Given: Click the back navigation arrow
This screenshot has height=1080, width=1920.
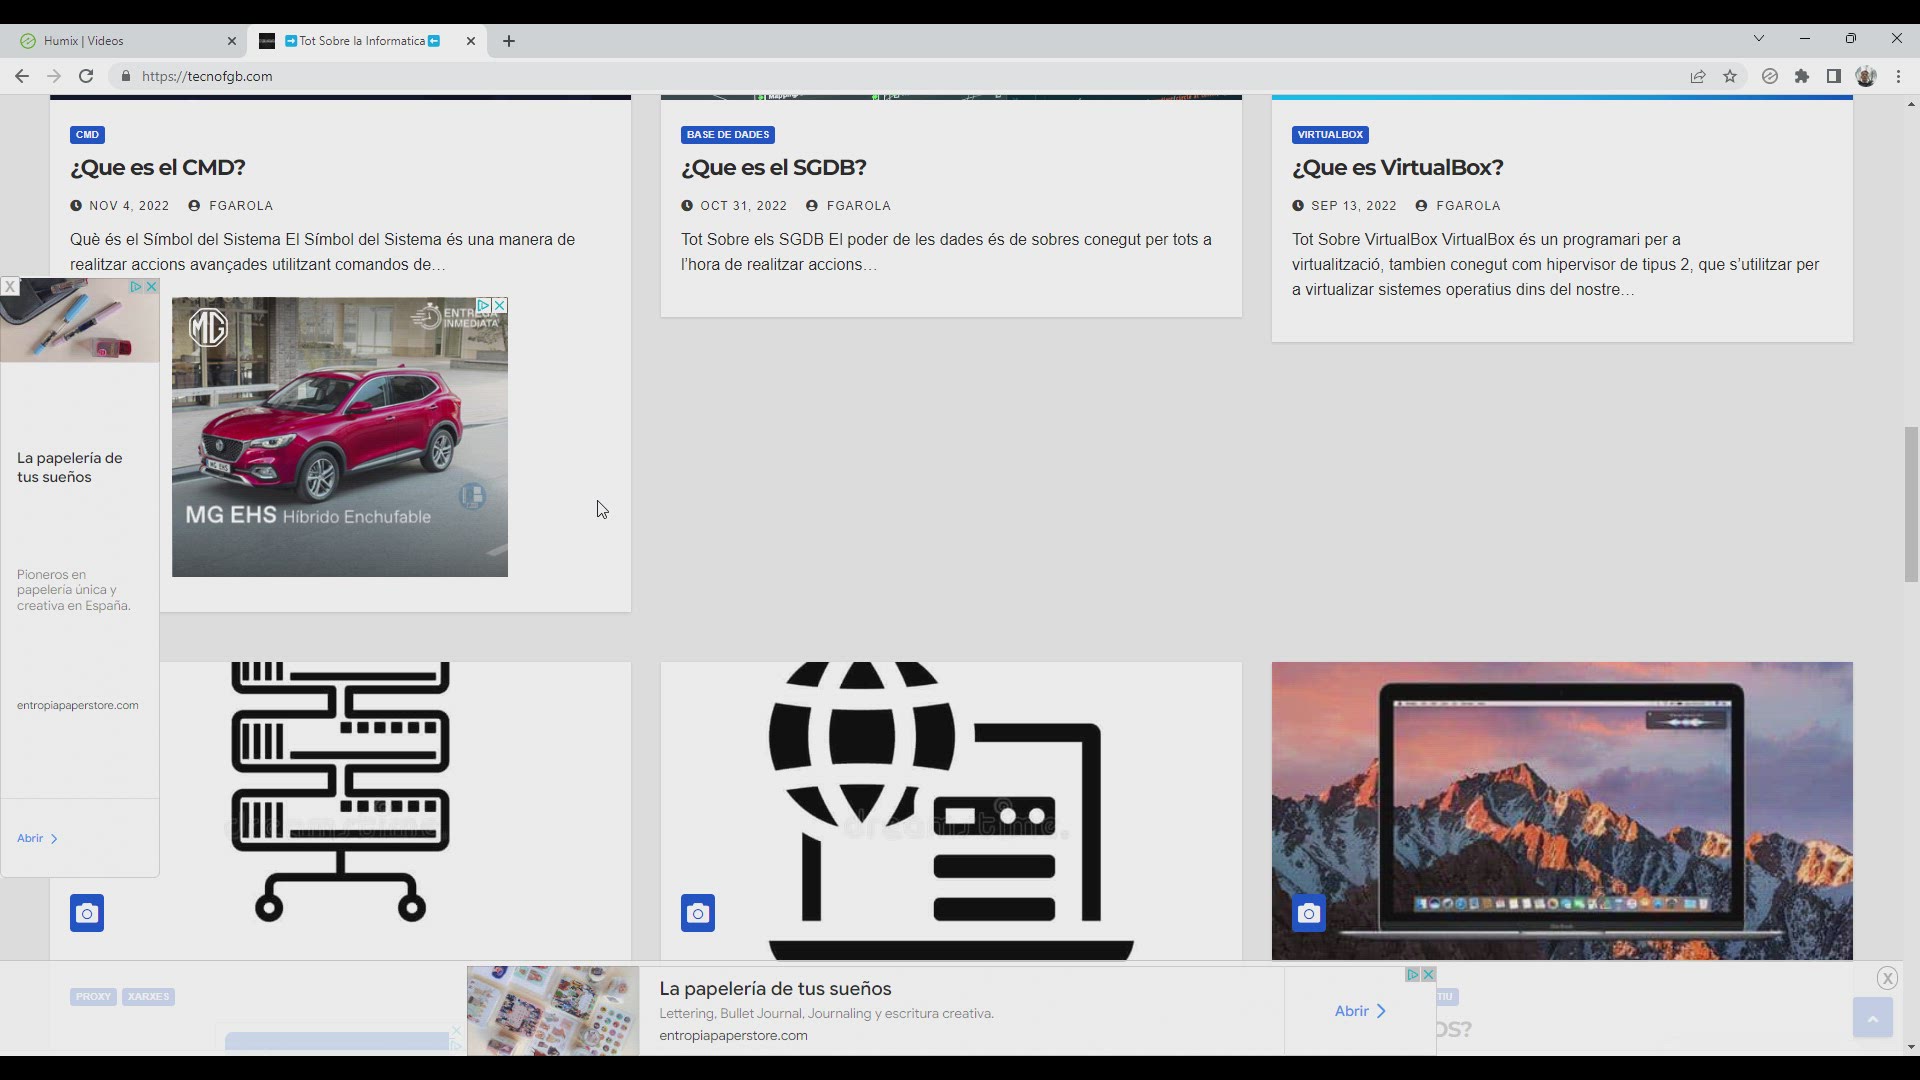Looking at the screenshot, I should tap(22, 76).
